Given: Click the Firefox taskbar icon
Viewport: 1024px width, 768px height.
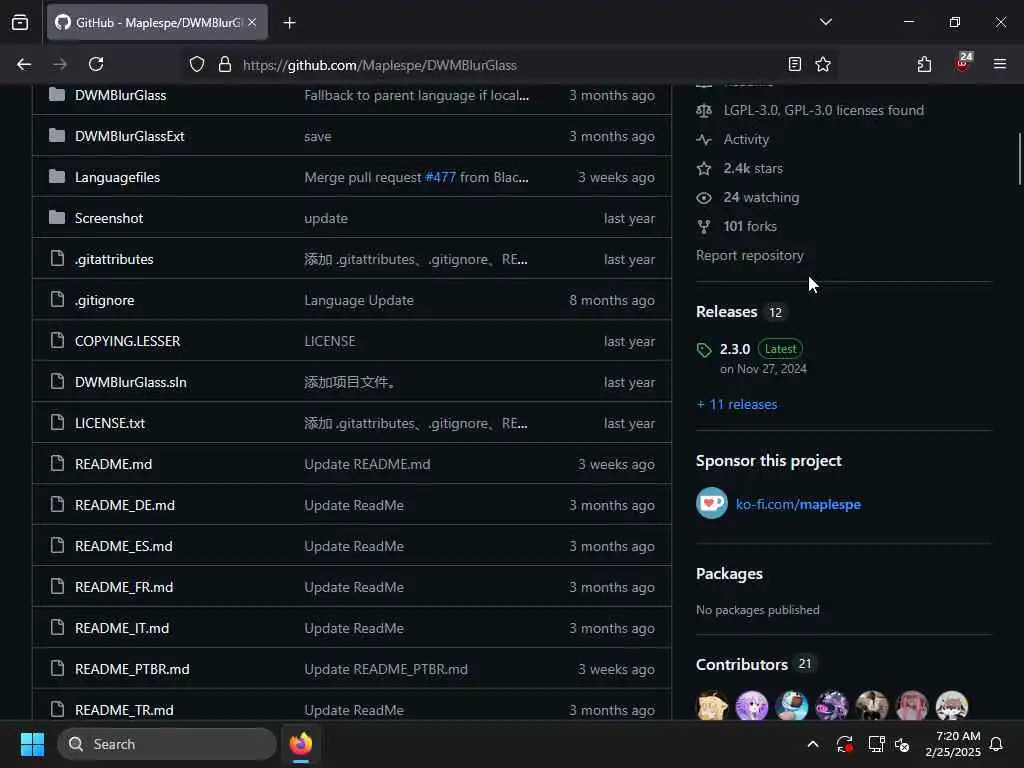Looking at the screenshot, I should (301, 744).
